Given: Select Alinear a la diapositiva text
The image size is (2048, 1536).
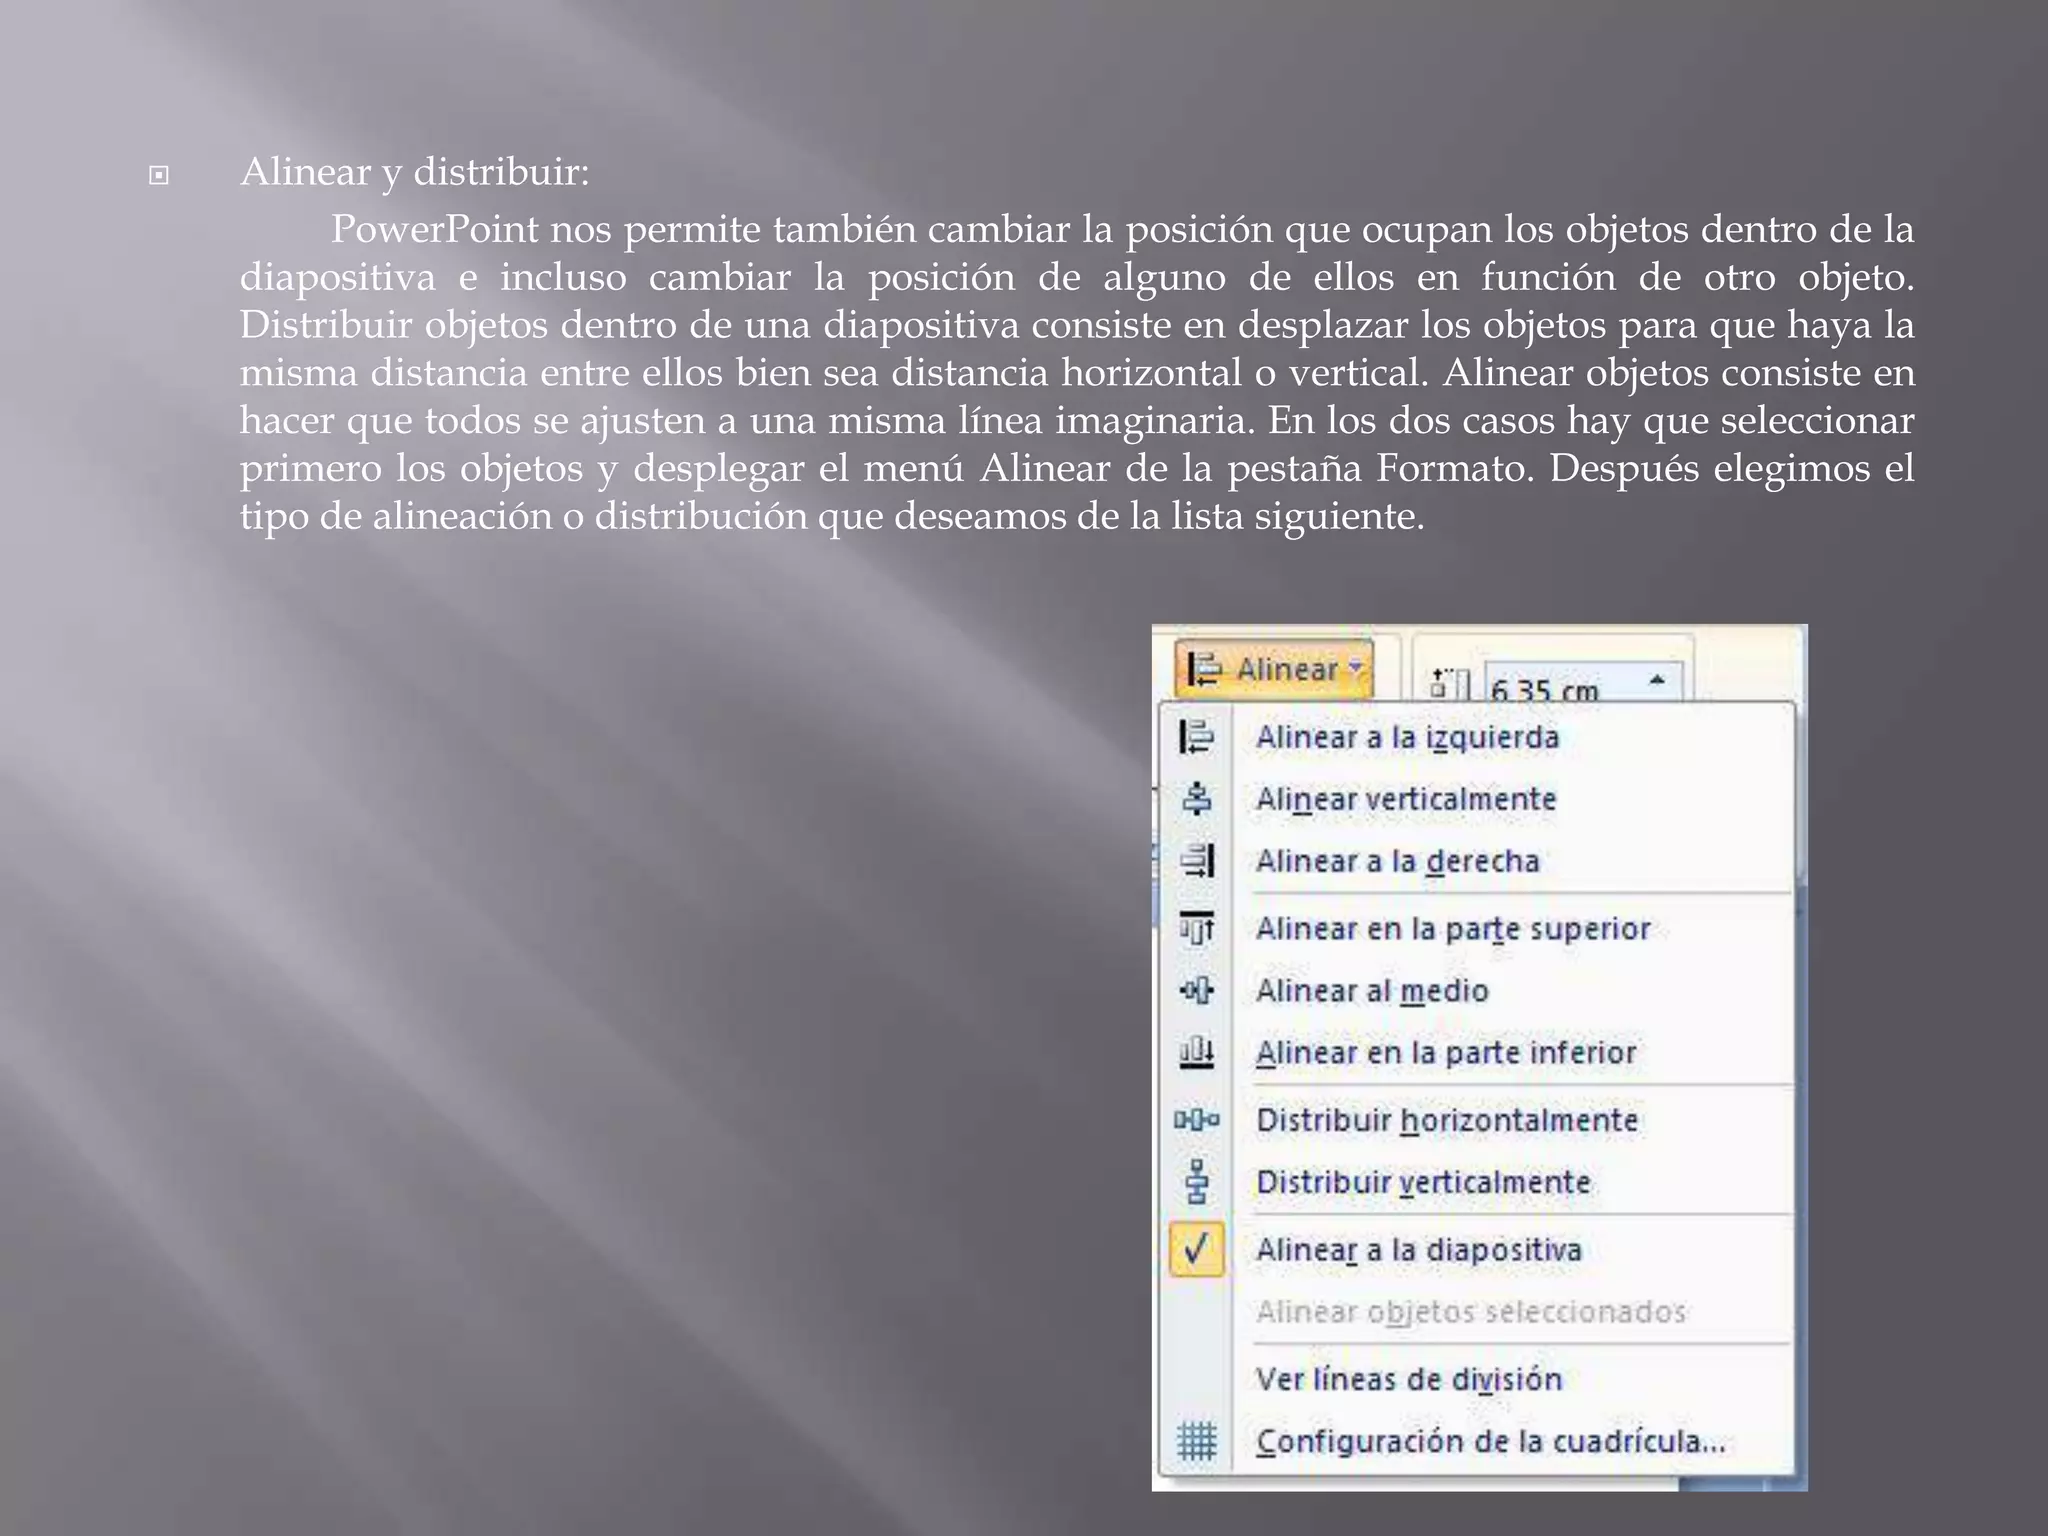Looking at the screenshot, I should 1419,1250.
